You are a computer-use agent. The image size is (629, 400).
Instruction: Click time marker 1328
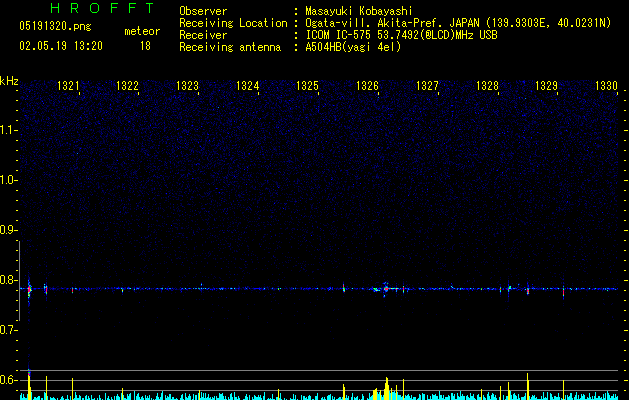pyautogui.click(x=487, y=86)
